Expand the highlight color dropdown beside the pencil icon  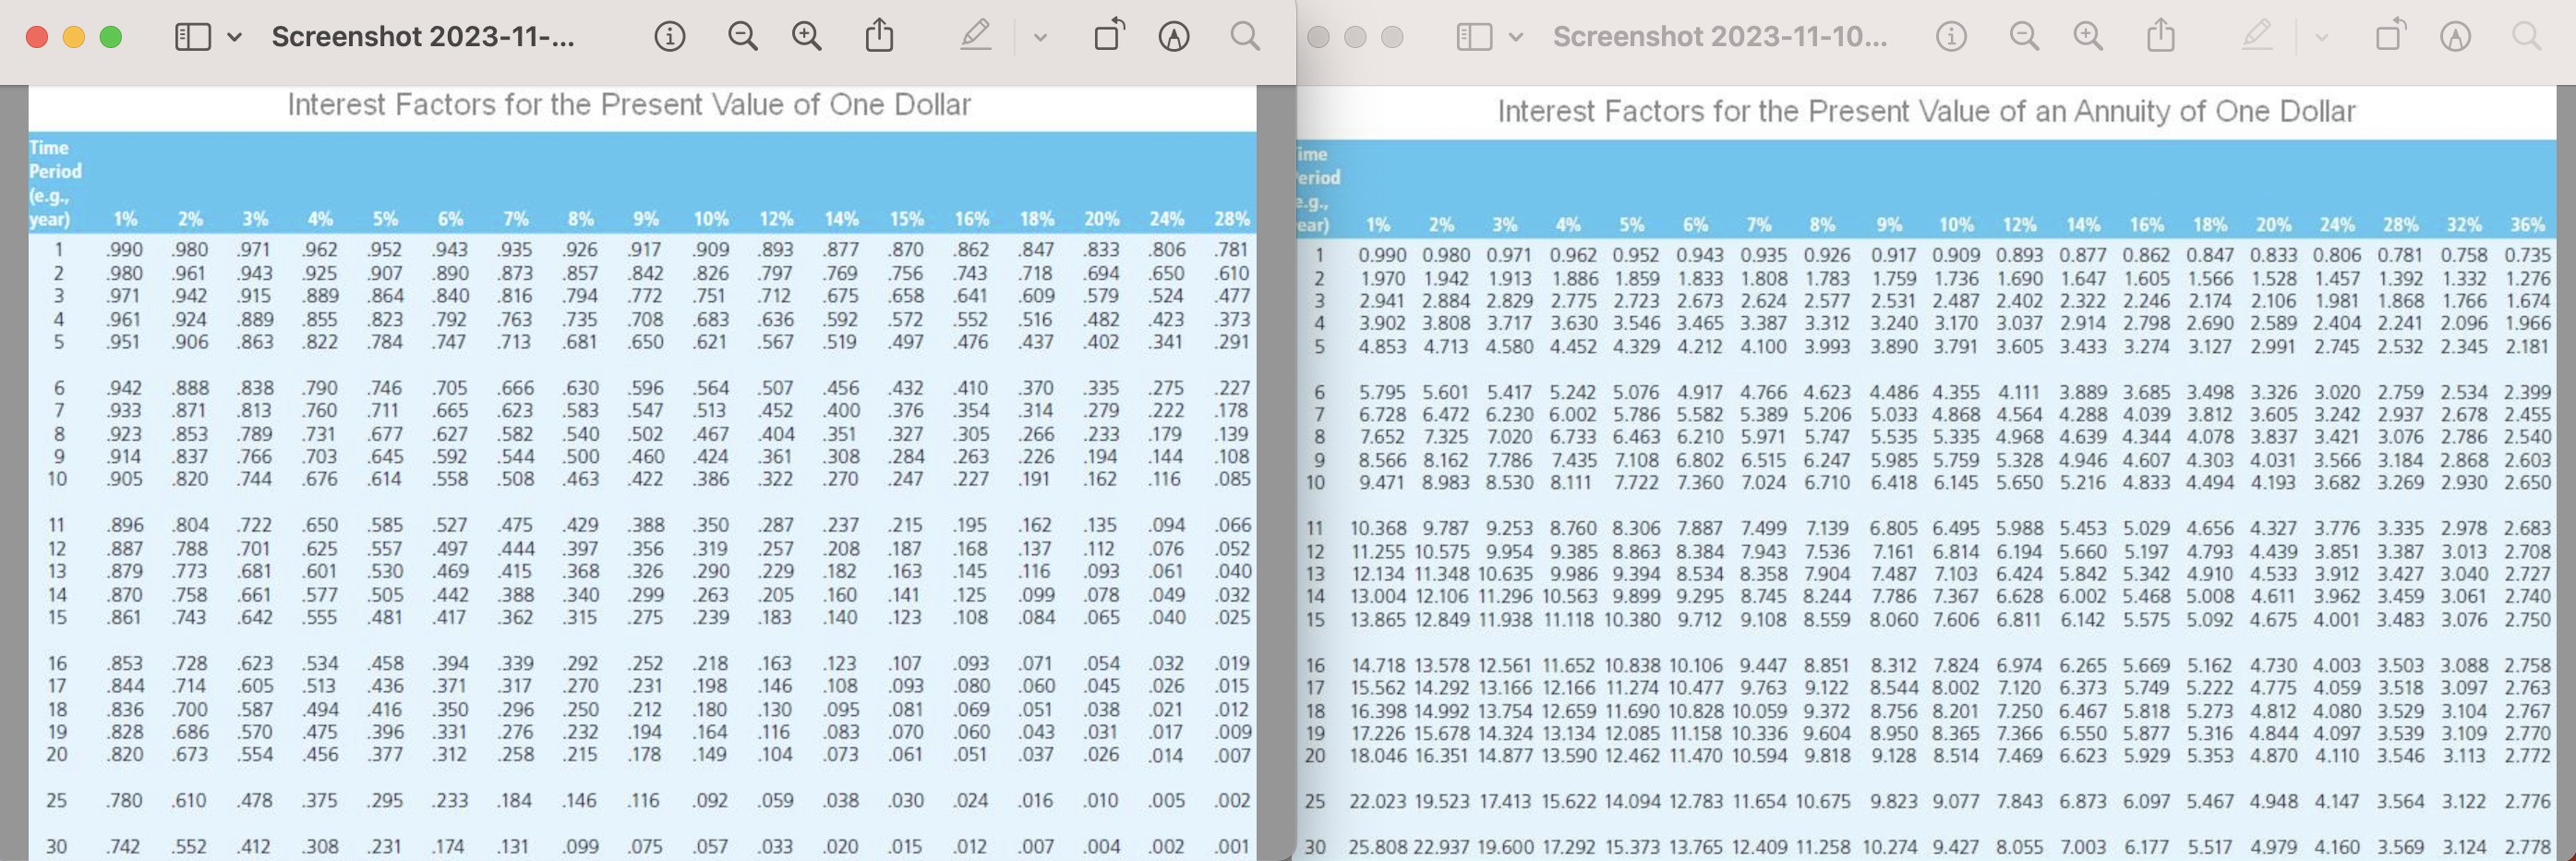(1039, 36)
